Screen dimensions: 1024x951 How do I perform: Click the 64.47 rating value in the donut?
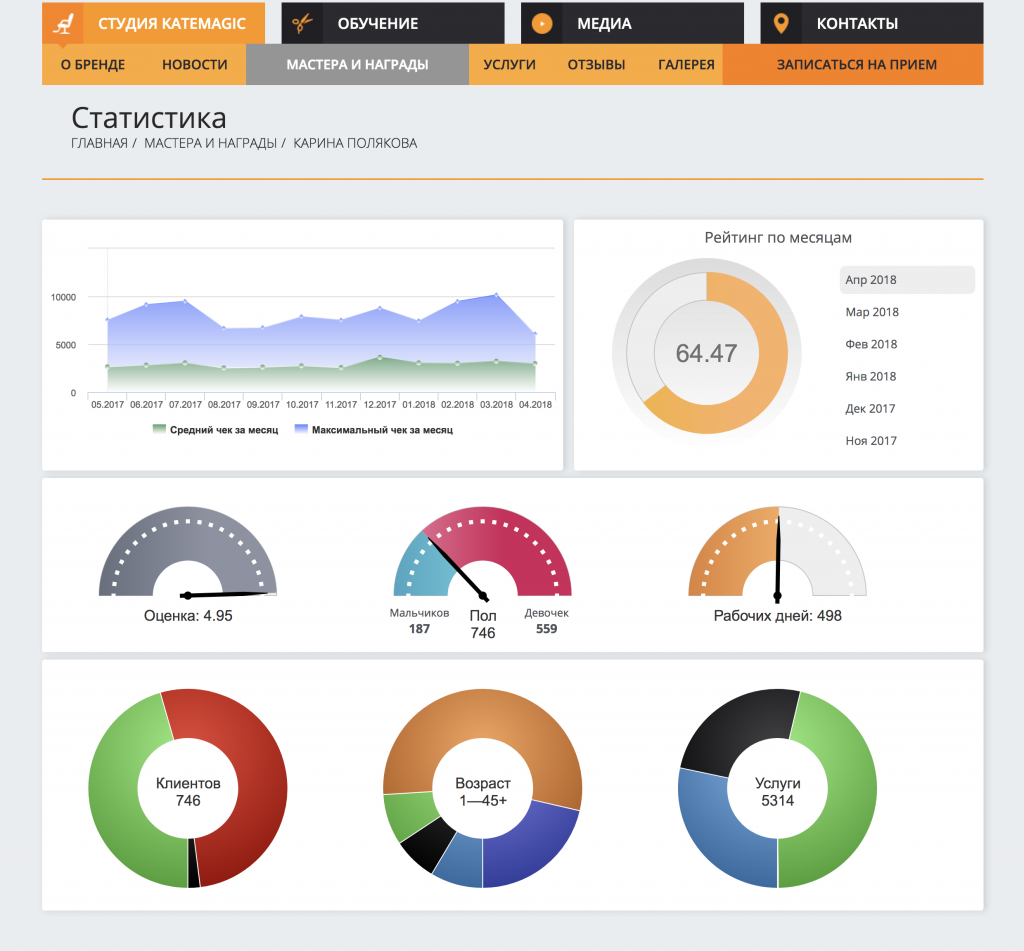pyautogui.click(x=707, y=353)
